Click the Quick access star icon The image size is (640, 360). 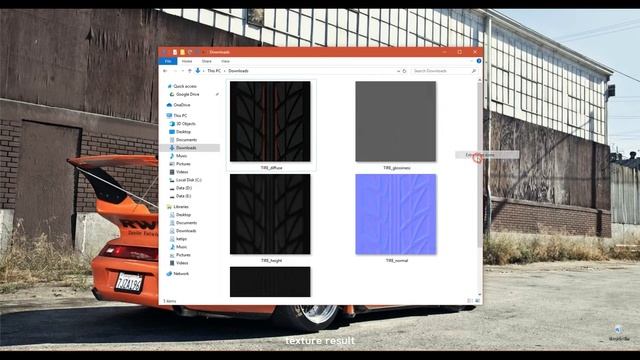[169, 87]
